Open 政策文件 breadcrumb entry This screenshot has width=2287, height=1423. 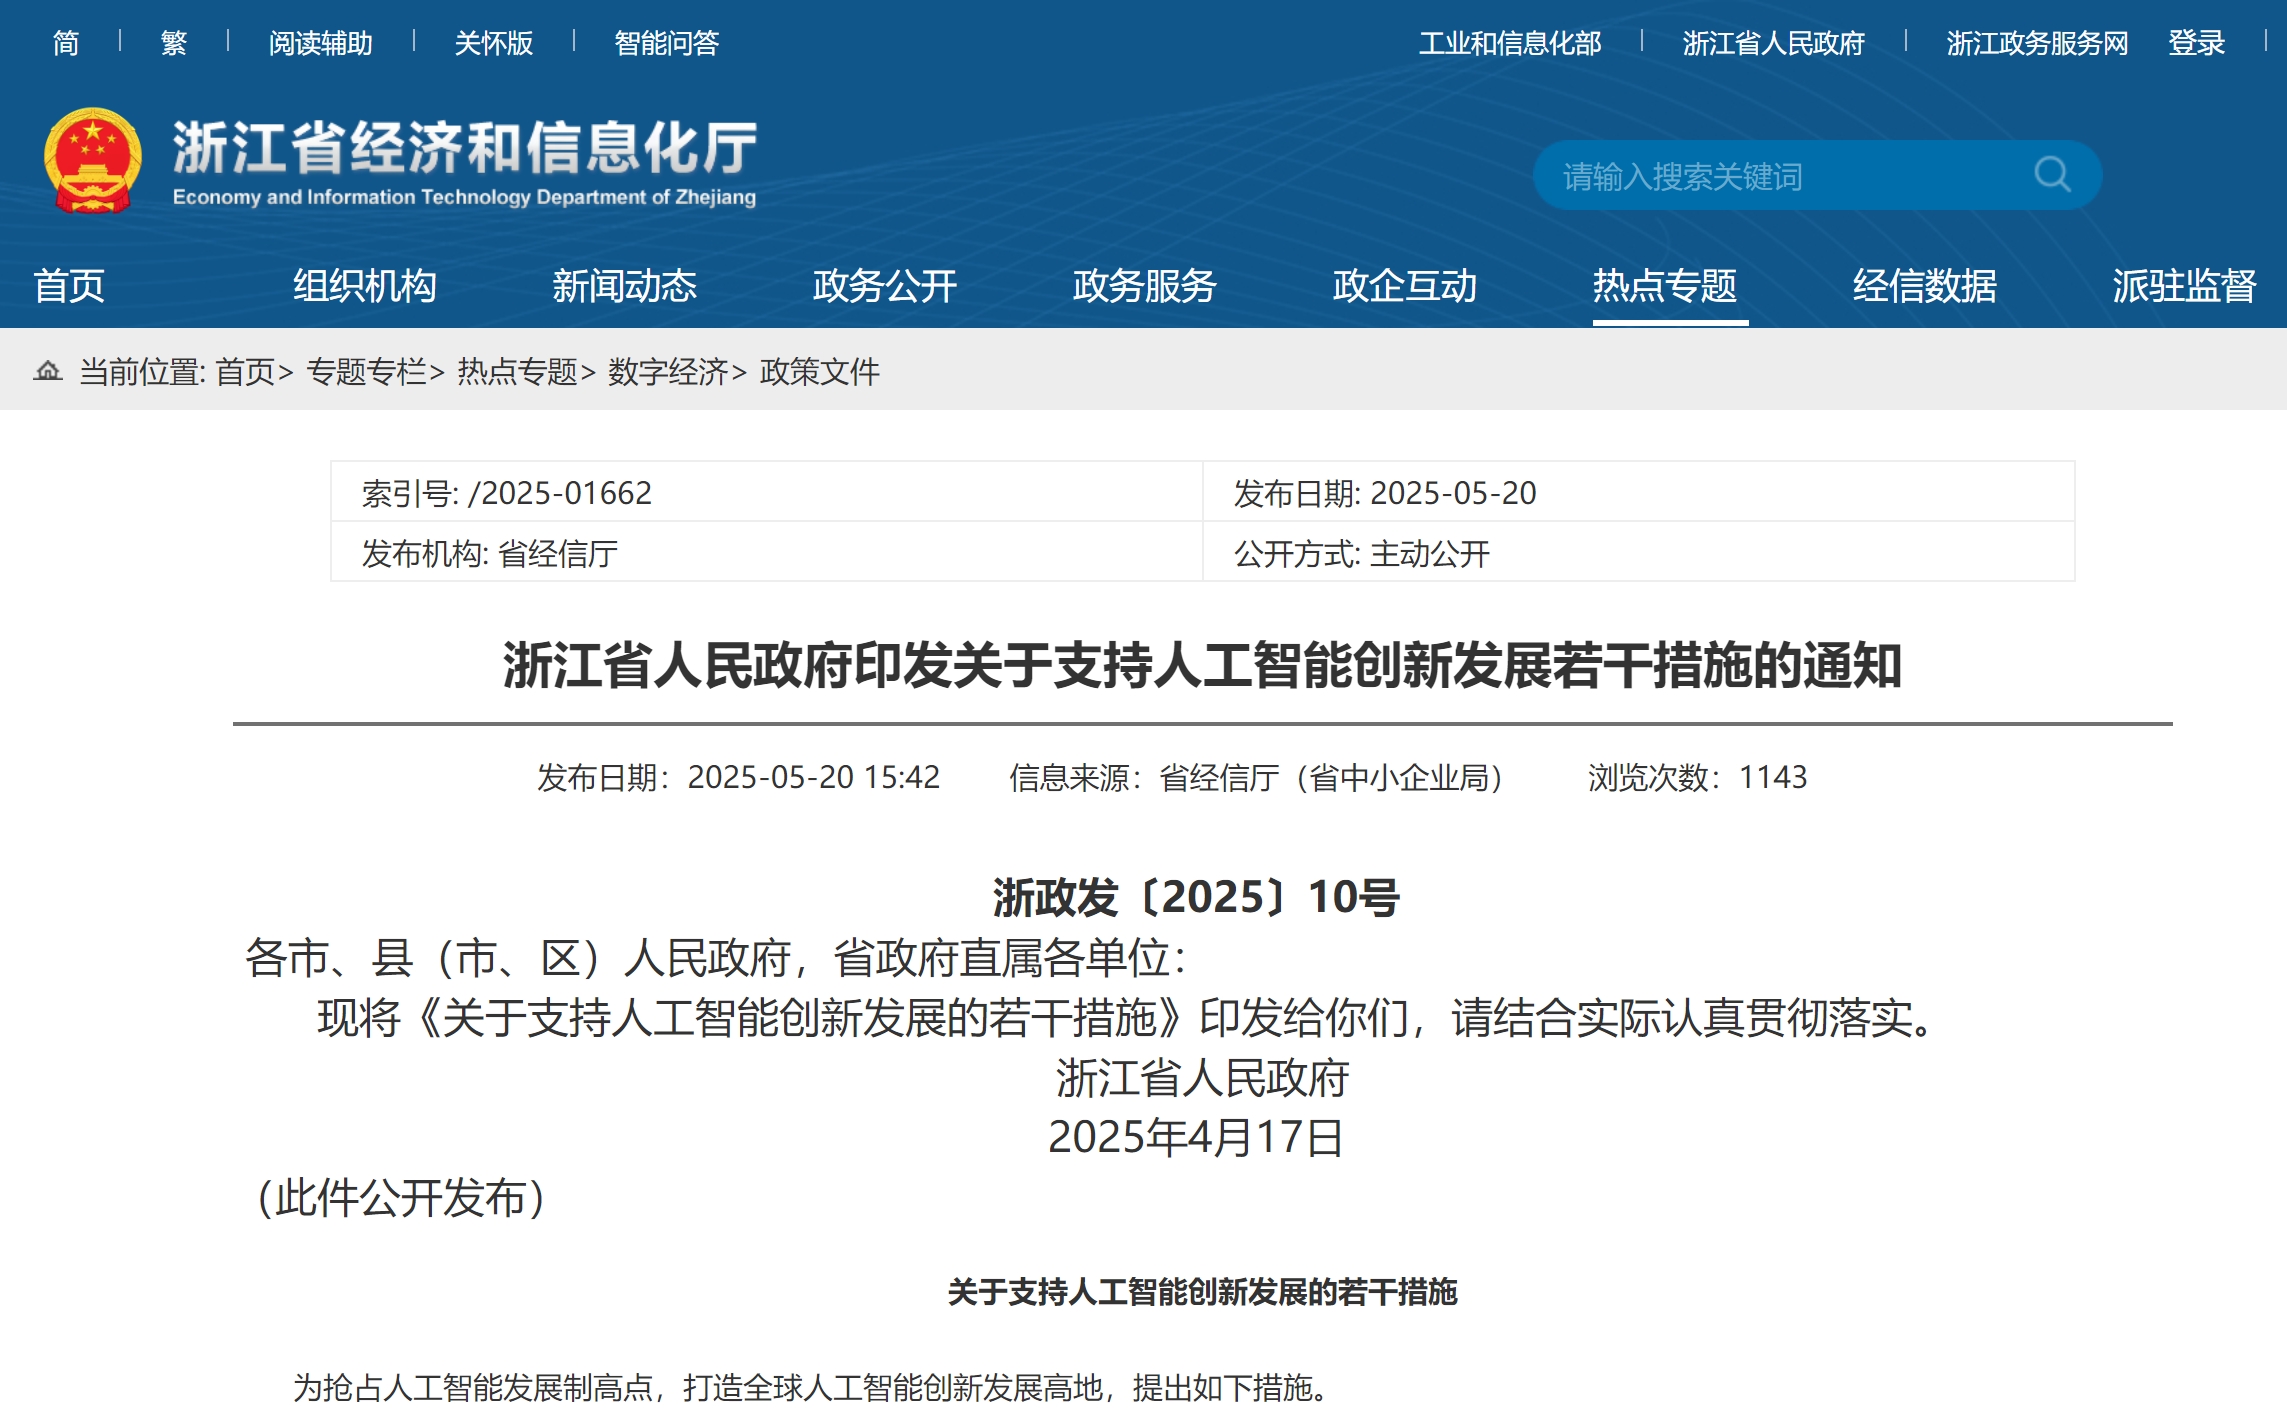(x=818, y=373)
